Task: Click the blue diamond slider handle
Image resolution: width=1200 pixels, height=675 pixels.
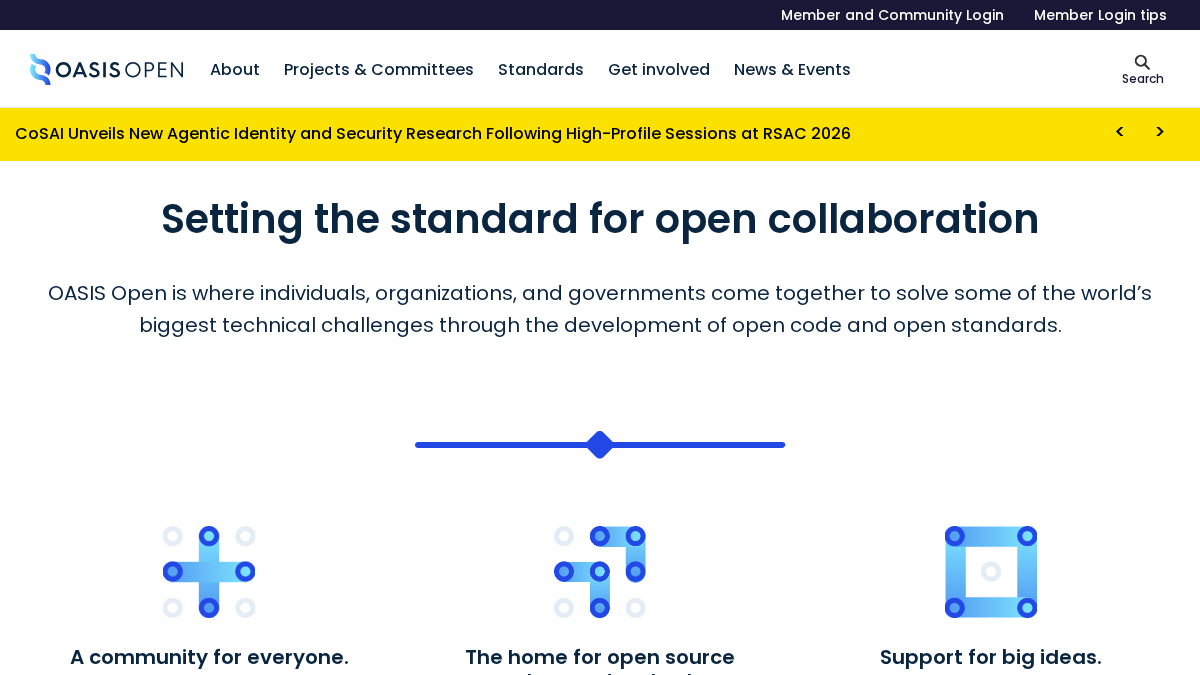Action: pyautogui.click(x=600, y=445)
